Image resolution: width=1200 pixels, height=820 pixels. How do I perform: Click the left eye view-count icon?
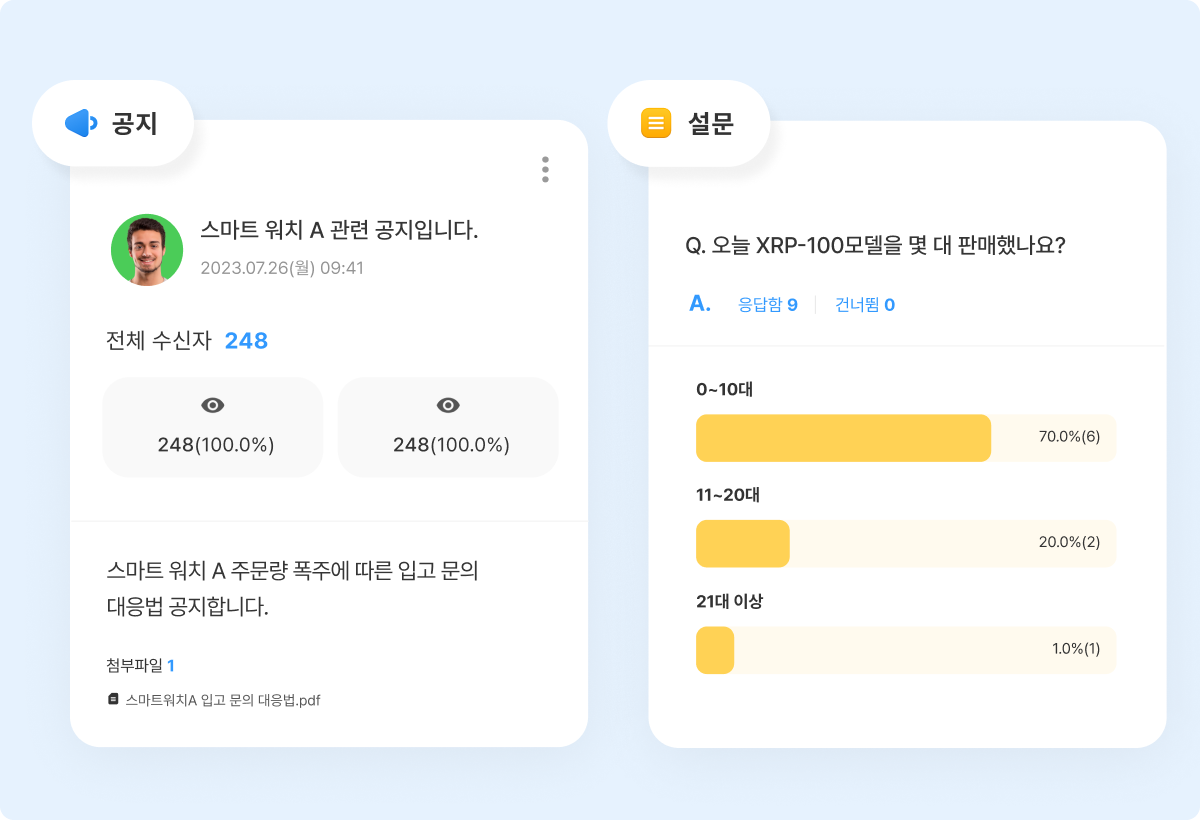click(x=212, y=405)
